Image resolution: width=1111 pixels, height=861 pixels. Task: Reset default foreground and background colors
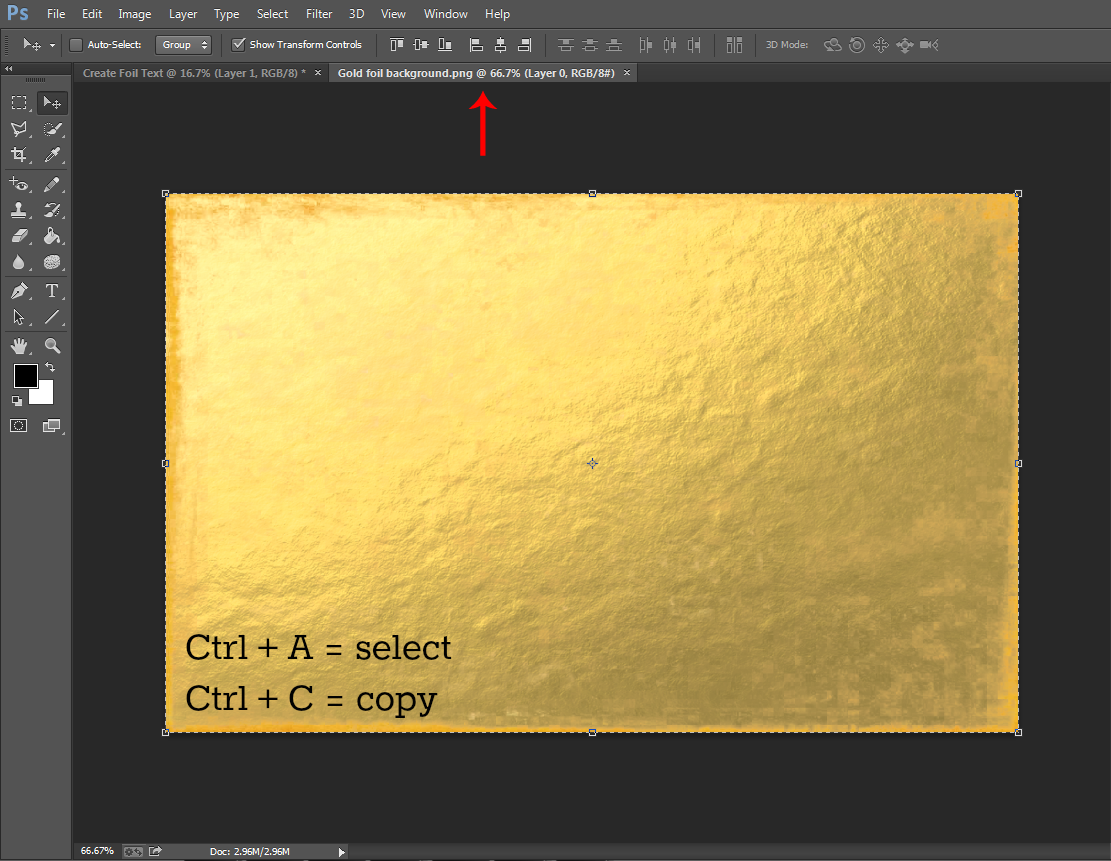click(x=16, y=401)
